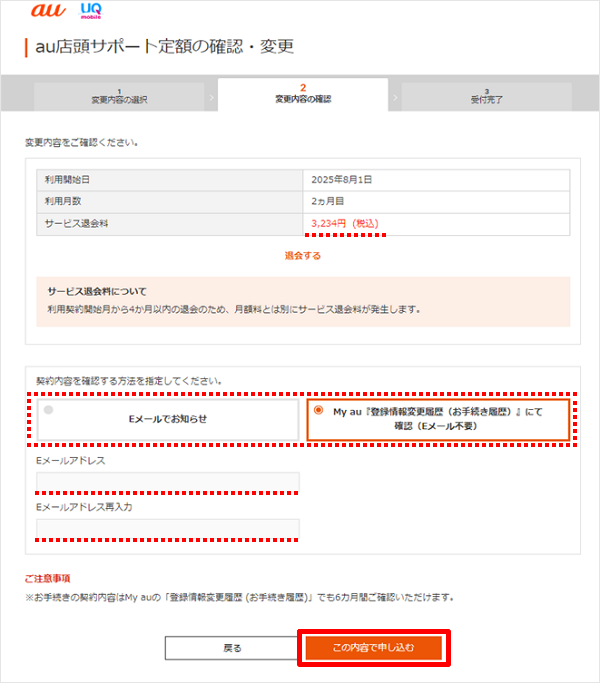Select step 2 変更内容の確認 tab
The image size is (600, 683).
click(x=302, y=95)
